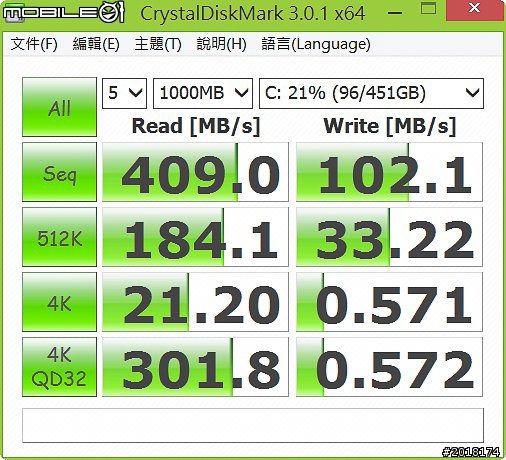This screenshot has width=506, height=460.
Task: Click the Read [MB/s] column header
Action: (196, 127)
